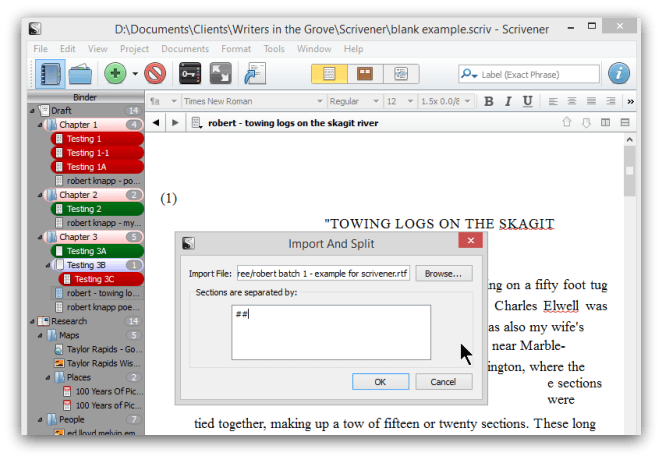
Task: Open the Regular font style dropdown
Action: pyautogui.click(x=354, y=101)
